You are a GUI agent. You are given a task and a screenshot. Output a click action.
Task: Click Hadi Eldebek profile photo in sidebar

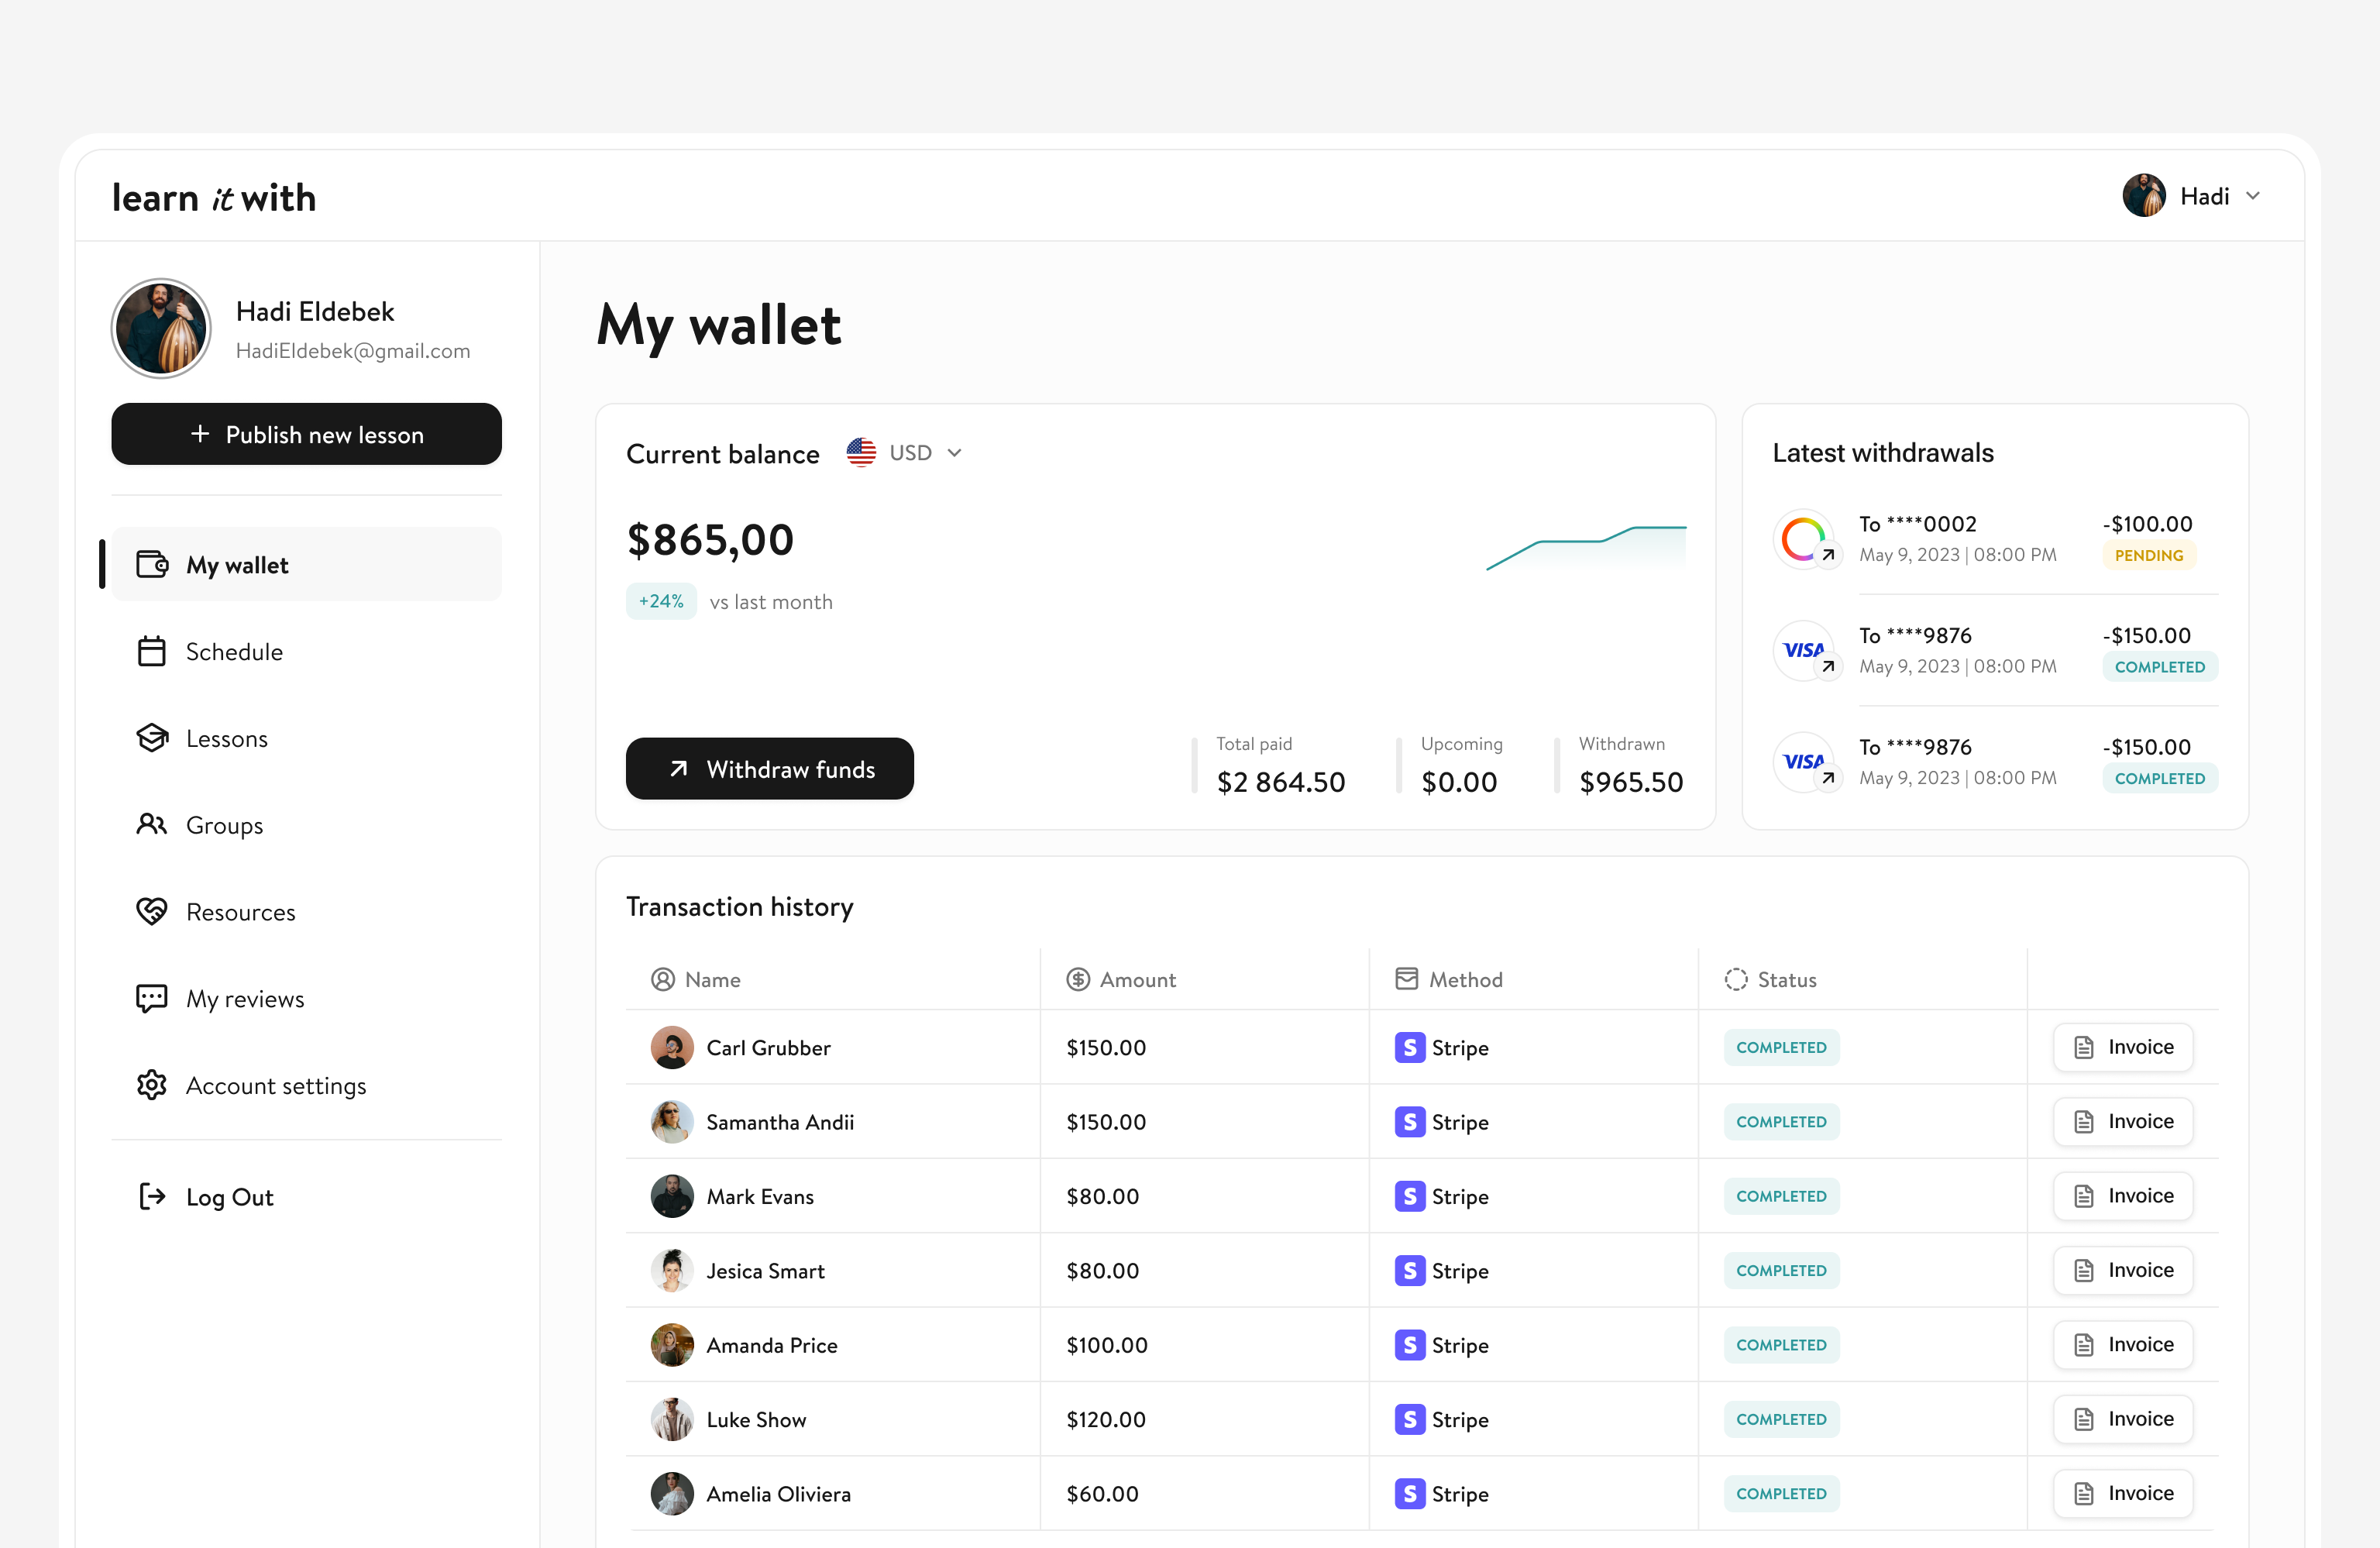161,328
